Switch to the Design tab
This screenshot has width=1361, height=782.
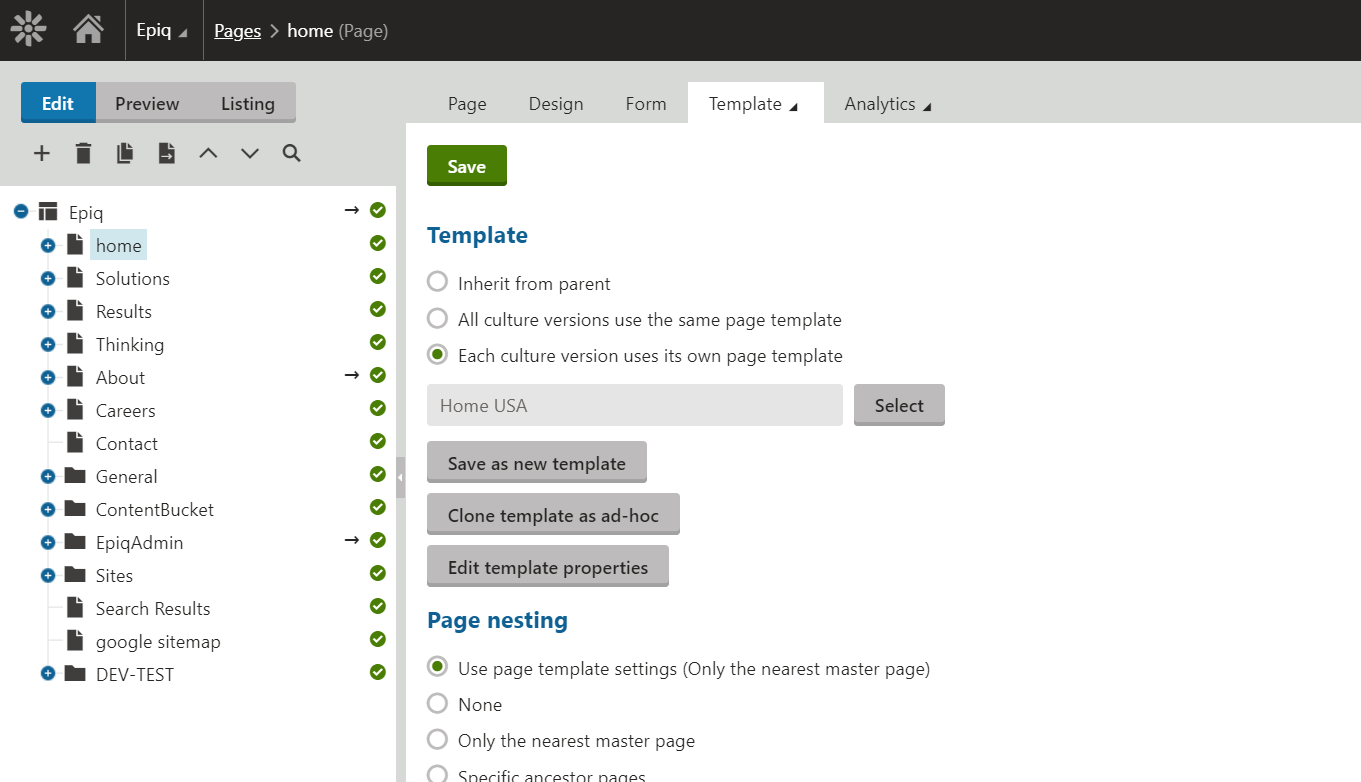click(555, 104)
